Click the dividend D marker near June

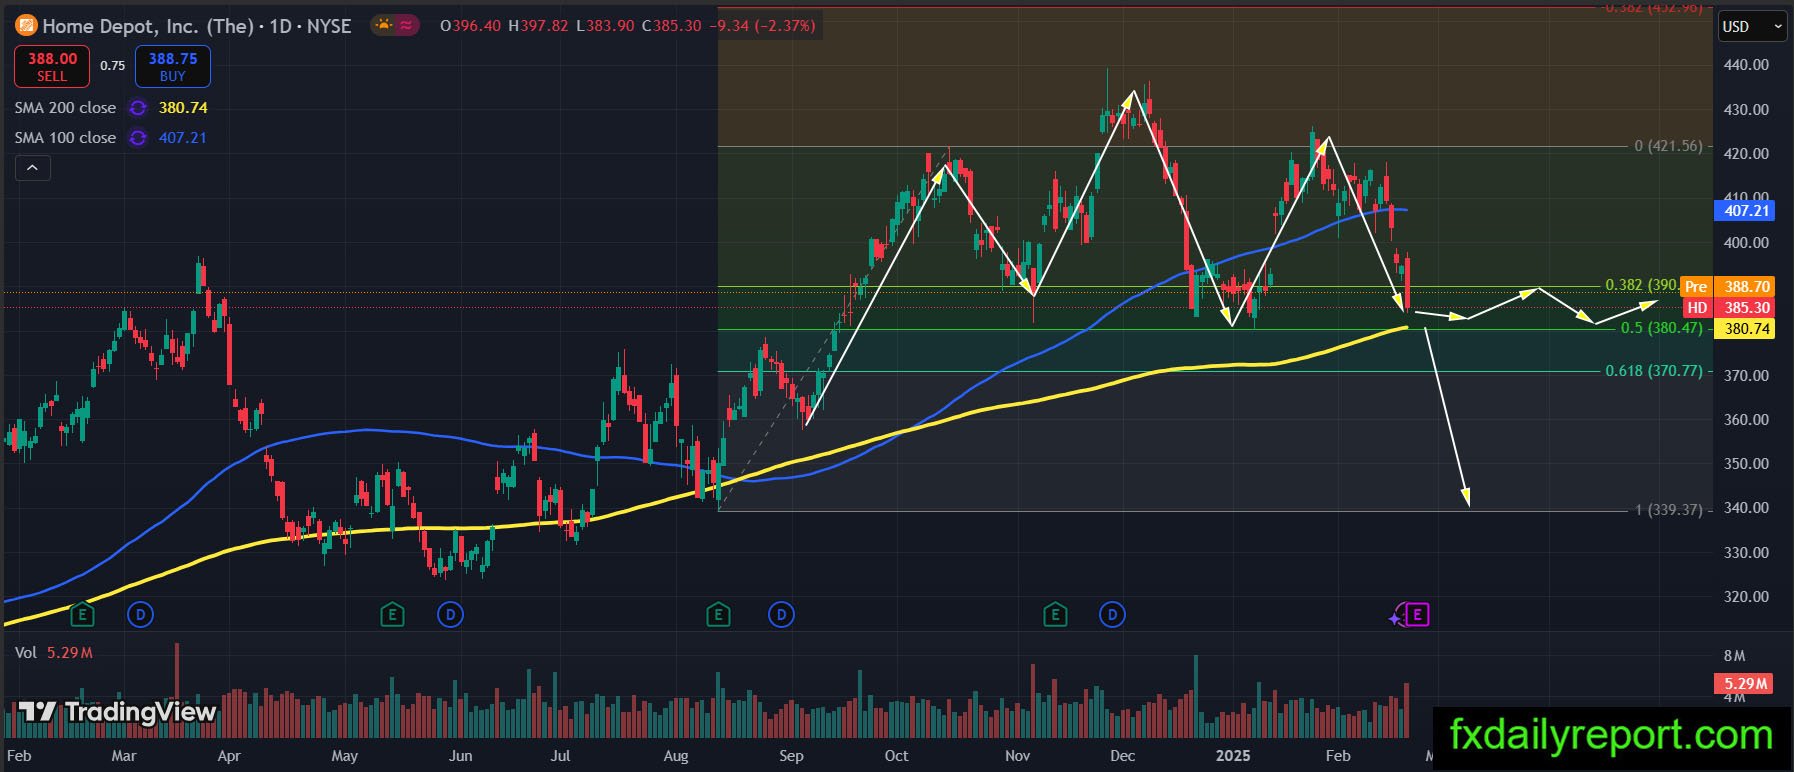451,614
